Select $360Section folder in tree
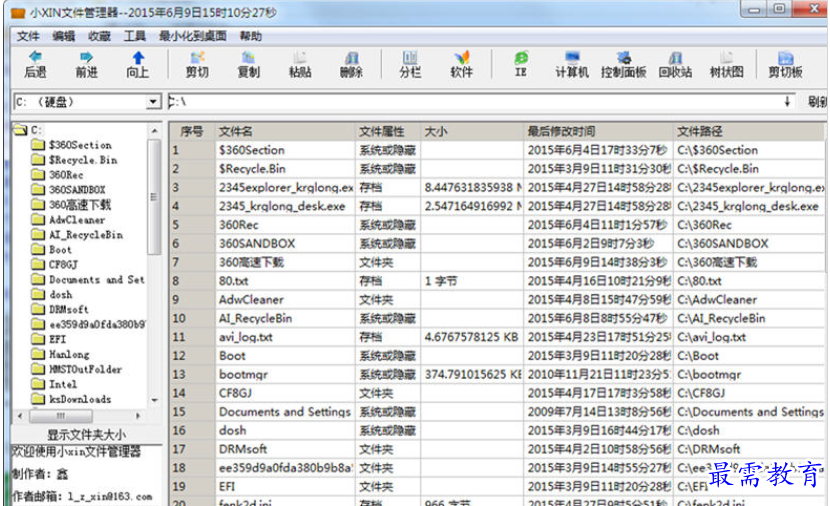Viewport: 830px width, 506px height. tap(80, 145)
